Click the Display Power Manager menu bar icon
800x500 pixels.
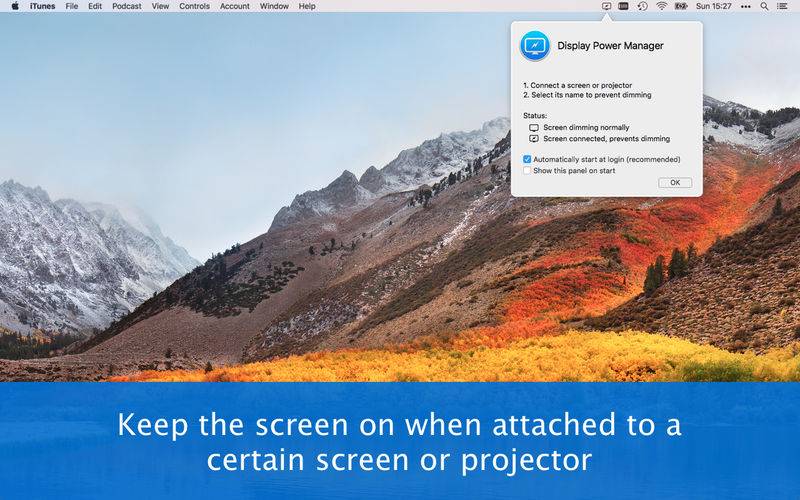click(x=606, y=6)
